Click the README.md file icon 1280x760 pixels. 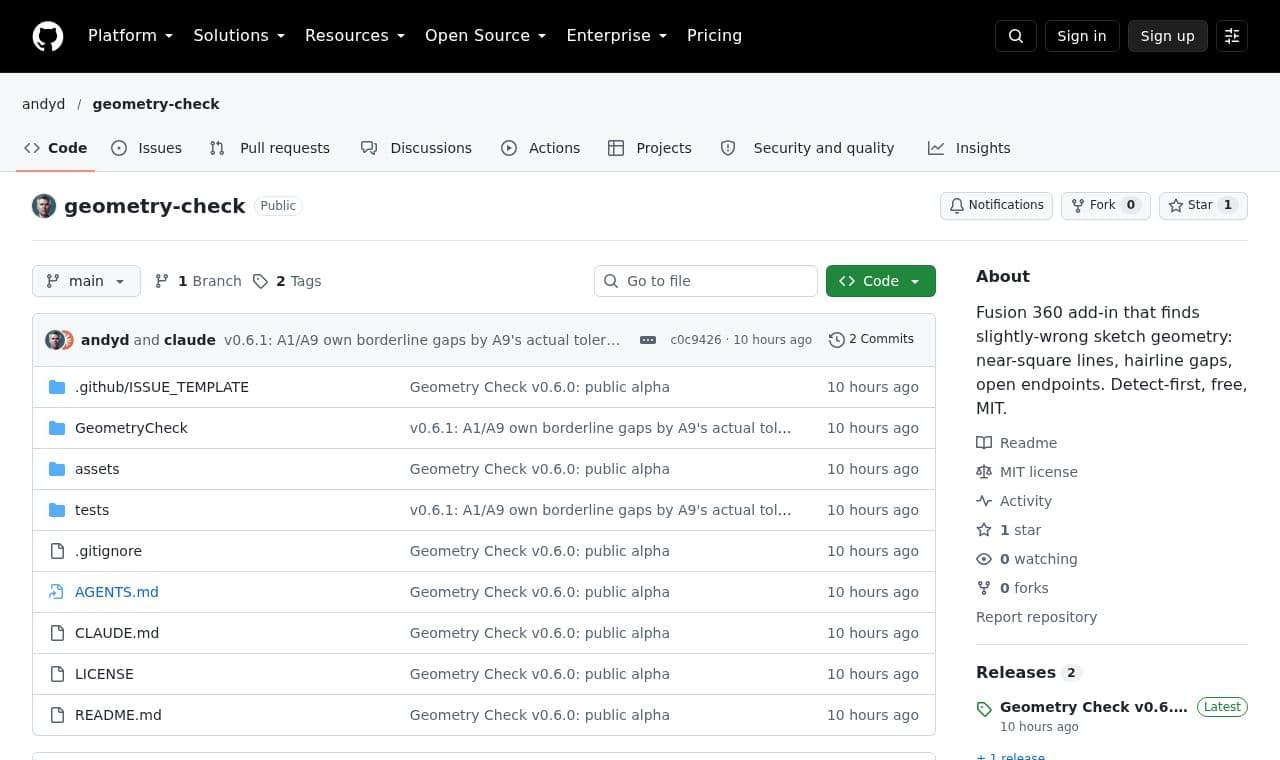point(57,715)
